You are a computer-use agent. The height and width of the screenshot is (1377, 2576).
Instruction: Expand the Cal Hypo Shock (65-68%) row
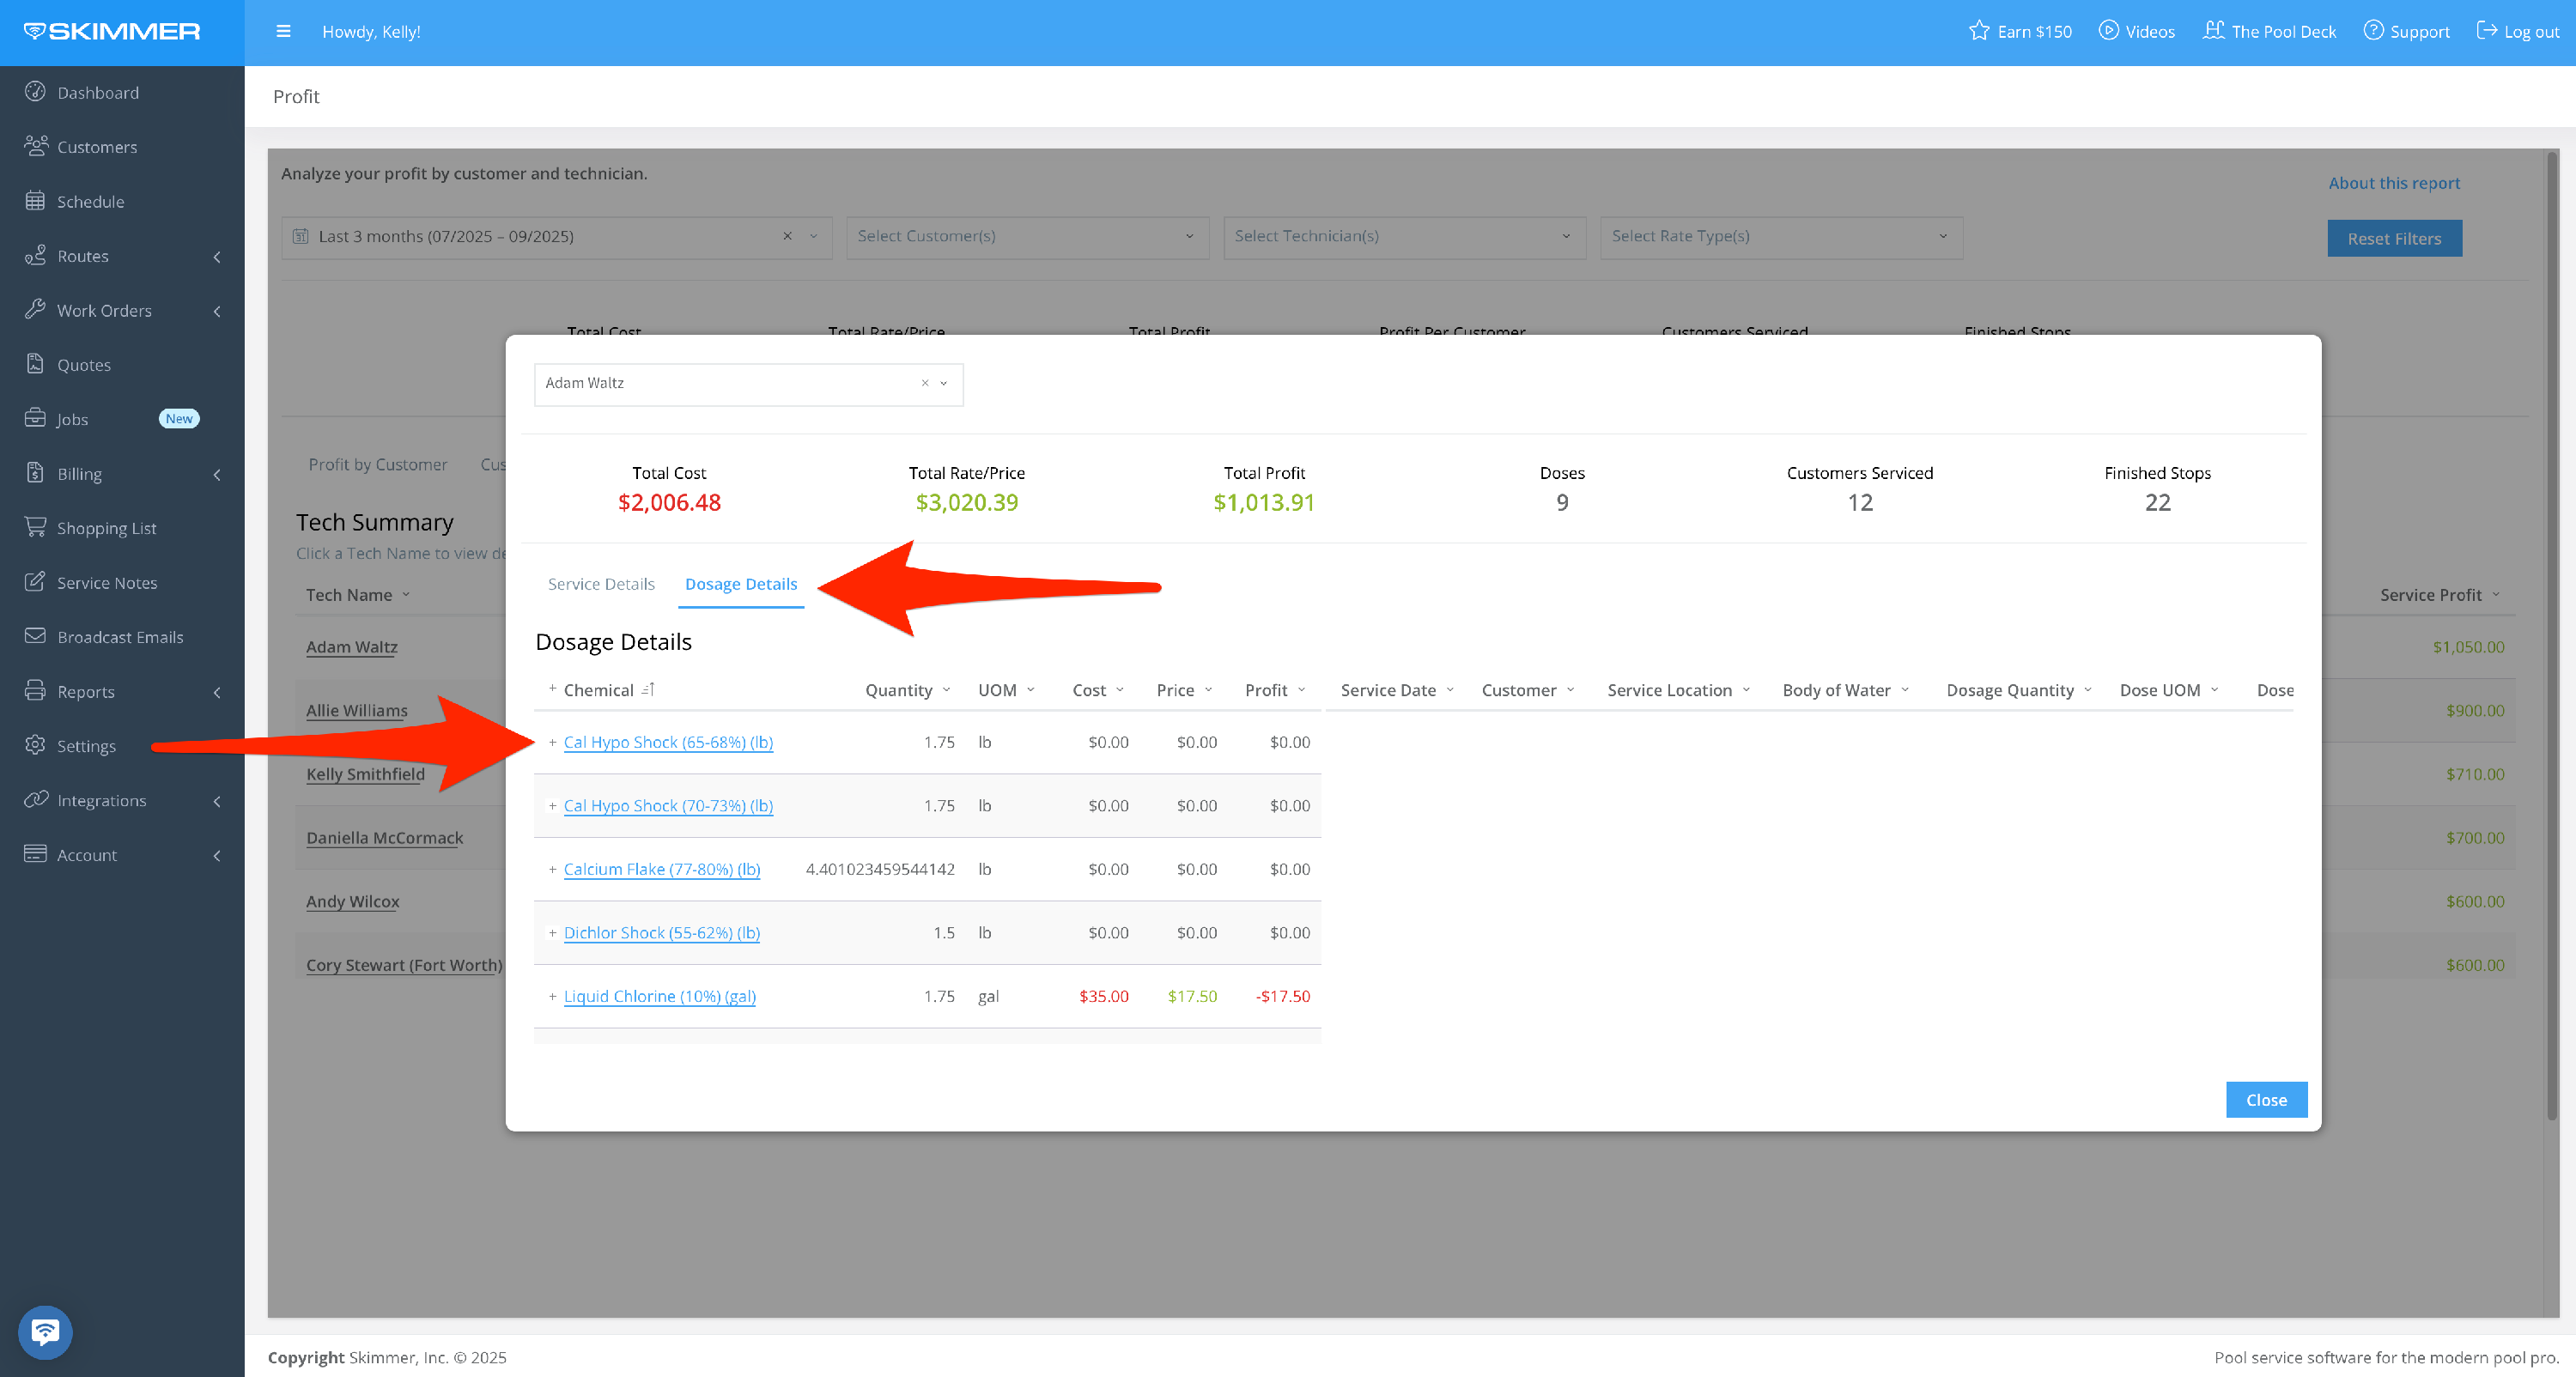pos(552,742)
